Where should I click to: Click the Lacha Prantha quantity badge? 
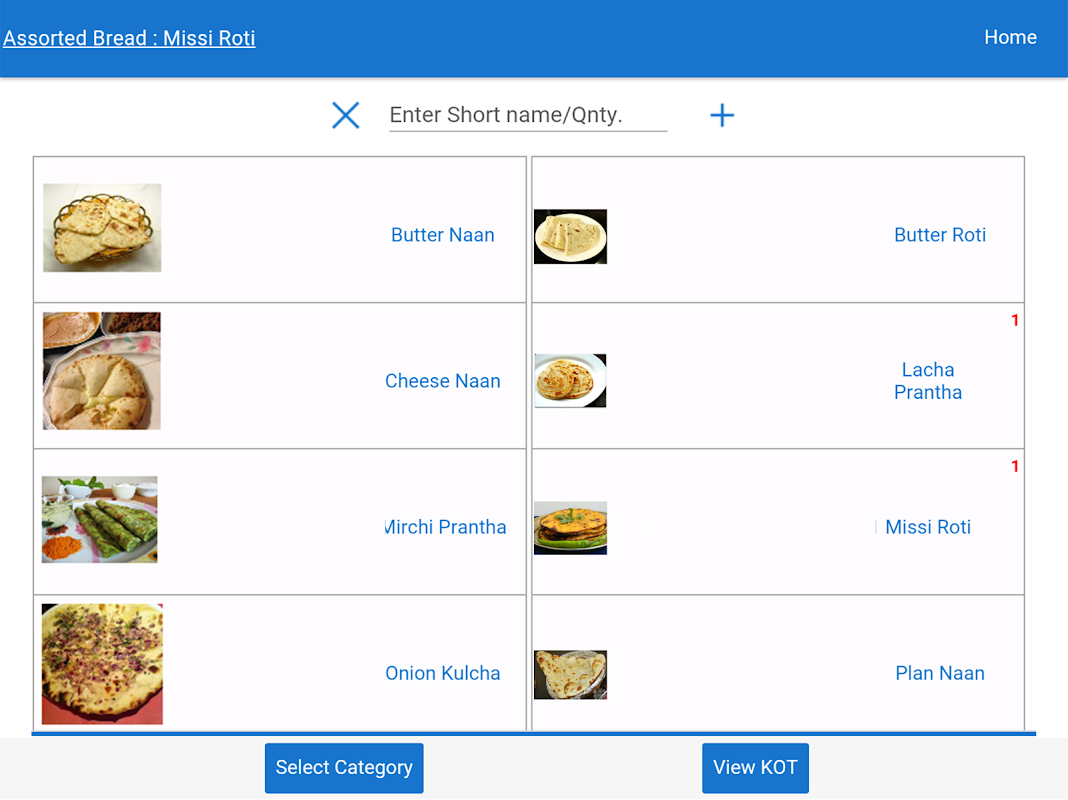click(1015, 321)
